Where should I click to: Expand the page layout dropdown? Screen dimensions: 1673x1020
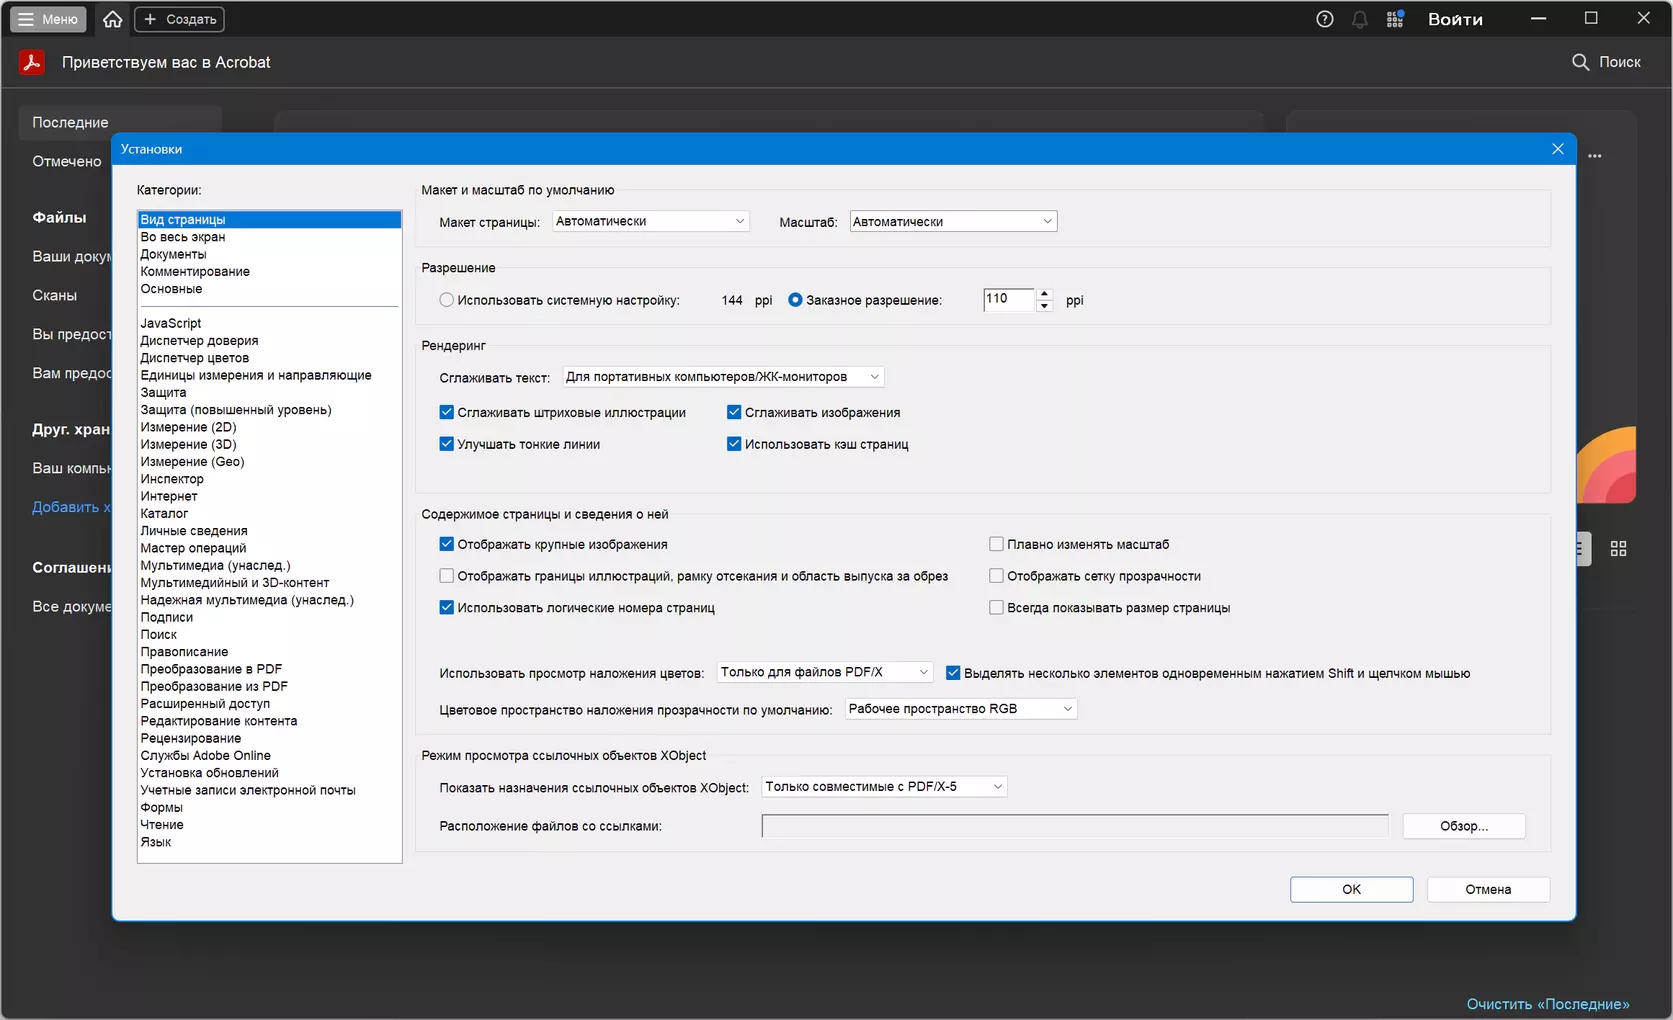pyautogui.click(x=651, y=221)
